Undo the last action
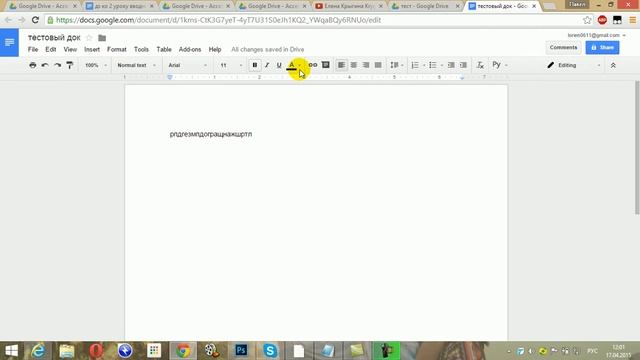This screenshot has height=360, width=640. [x=45, y=65]
